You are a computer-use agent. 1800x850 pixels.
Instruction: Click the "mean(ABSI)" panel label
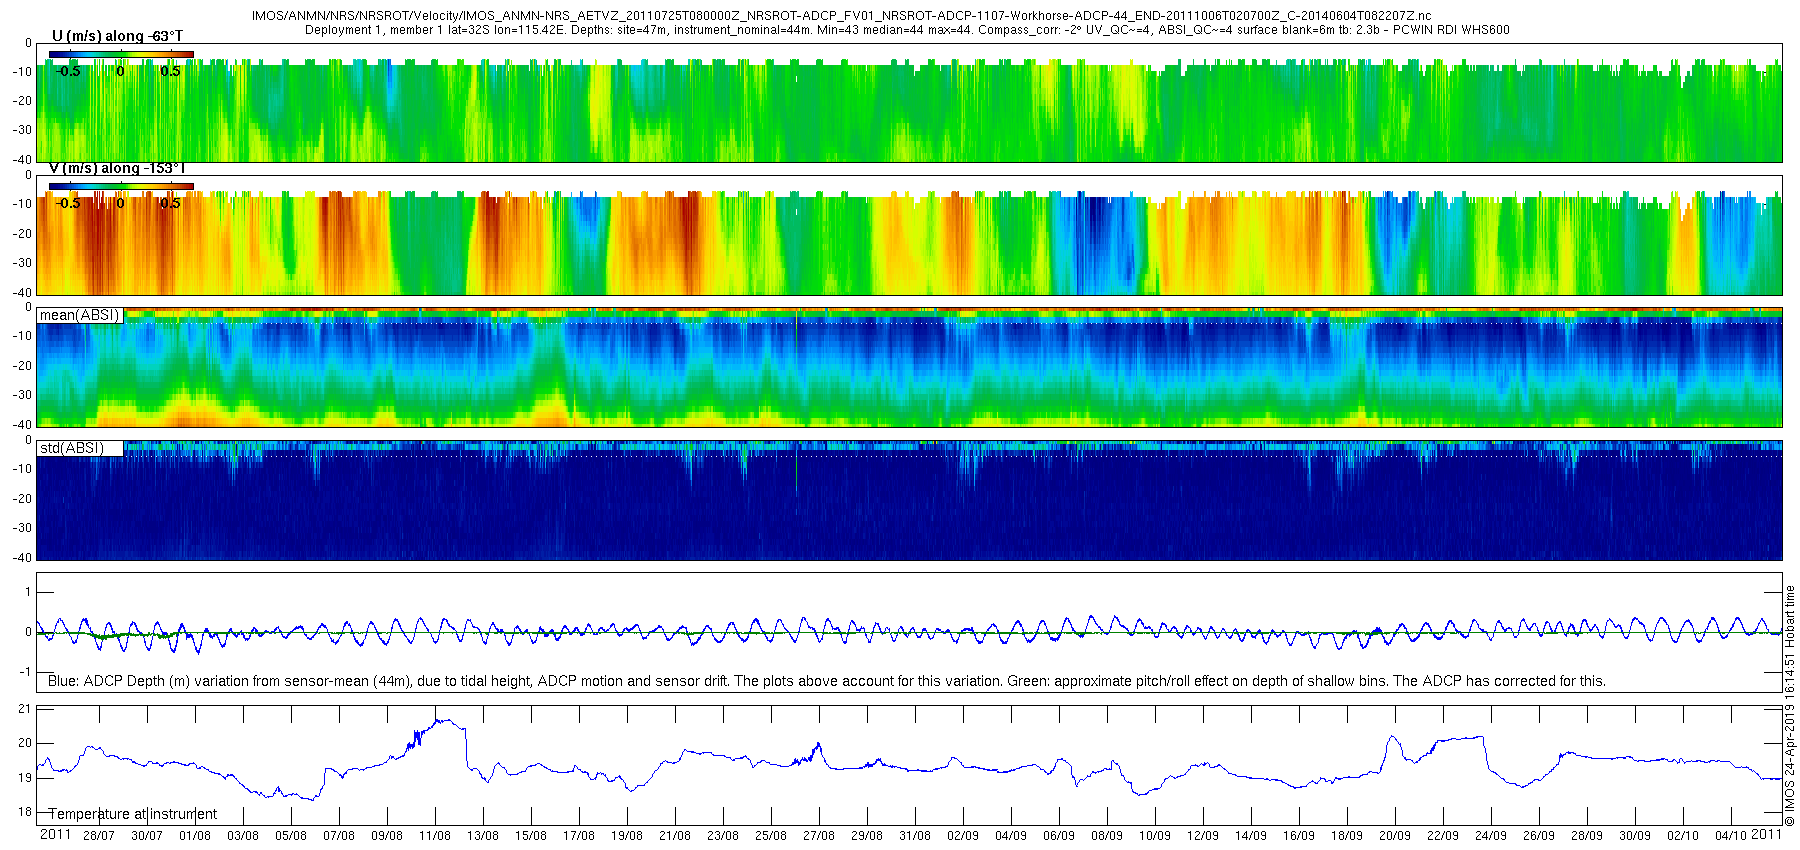click(x=80, y=315)
